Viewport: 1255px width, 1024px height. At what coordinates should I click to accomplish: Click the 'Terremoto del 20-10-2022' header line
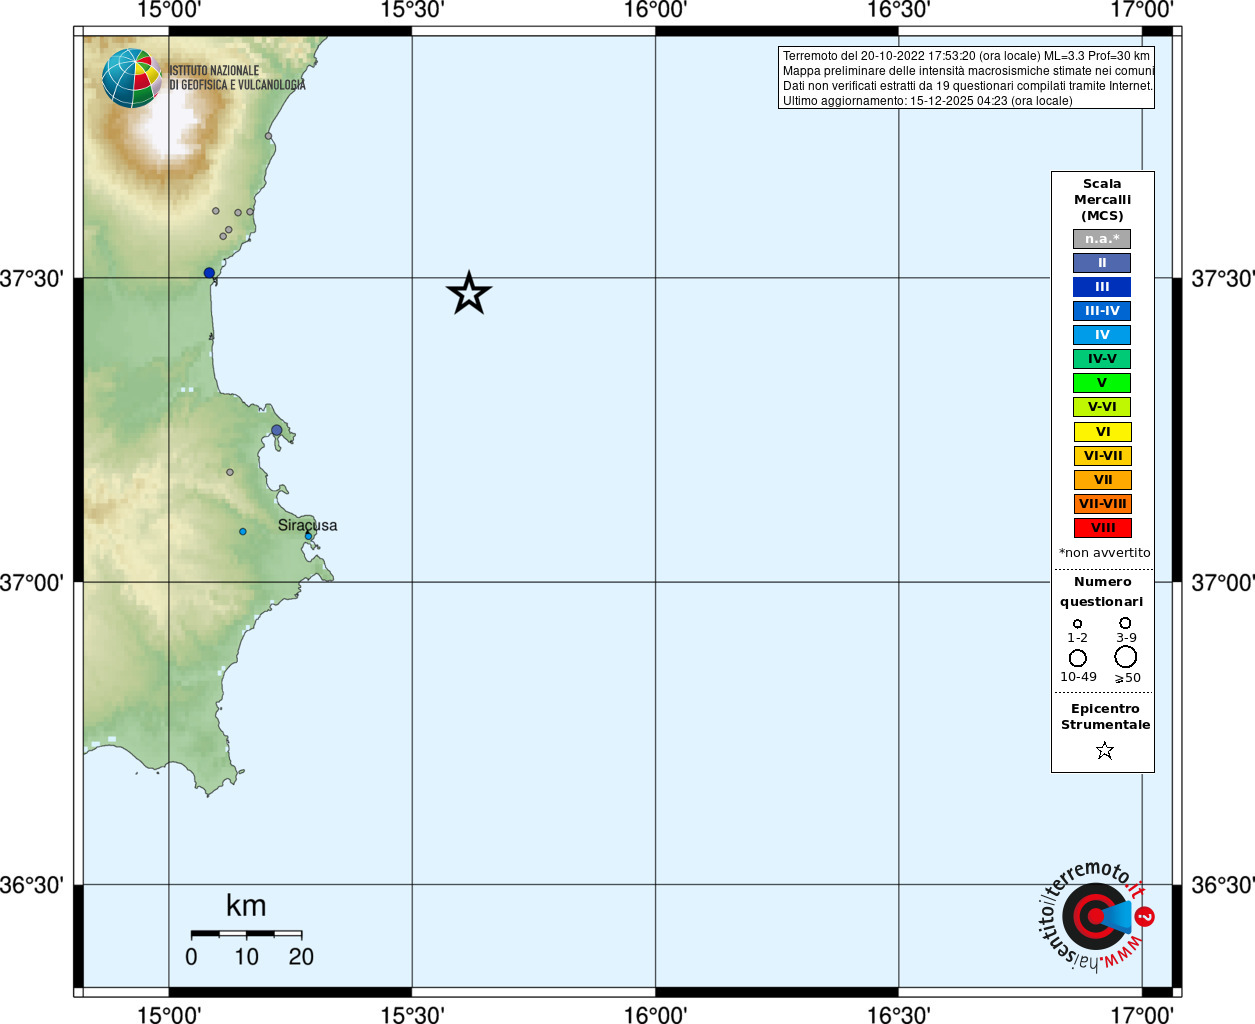(966, 56)
